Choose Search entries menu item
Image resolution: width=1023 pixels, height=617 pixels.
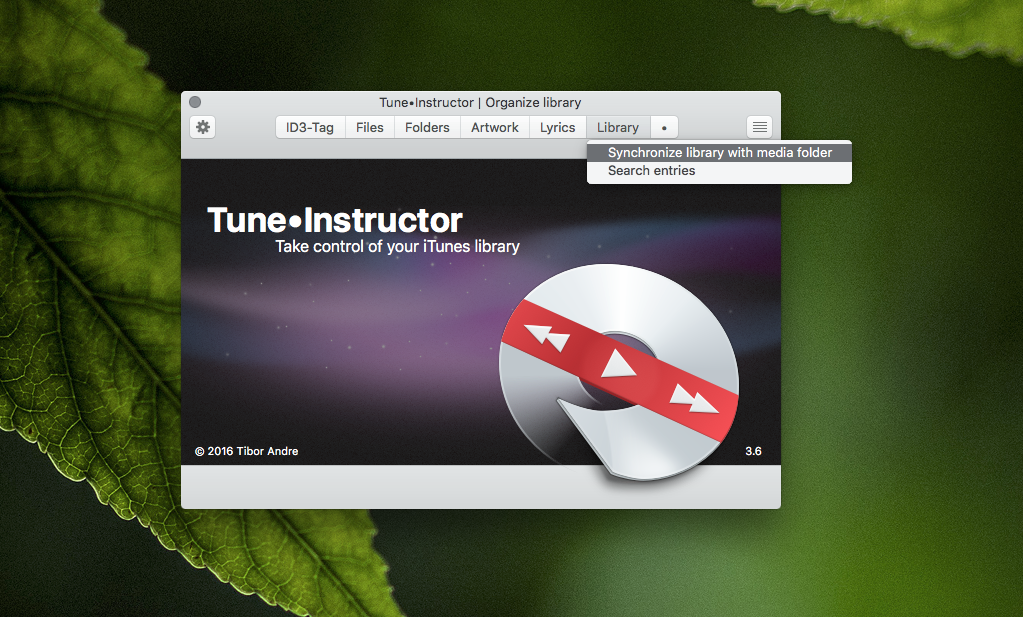(719, 171)
